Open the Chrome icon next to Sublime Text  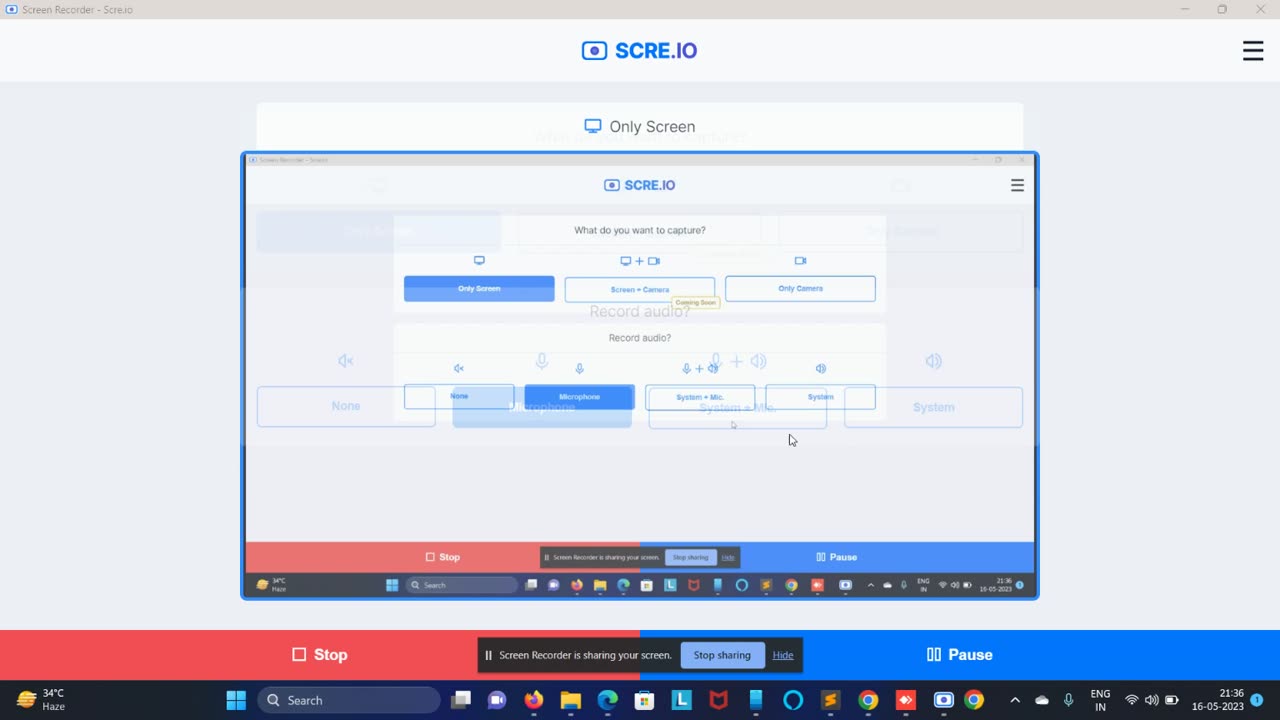868,700
